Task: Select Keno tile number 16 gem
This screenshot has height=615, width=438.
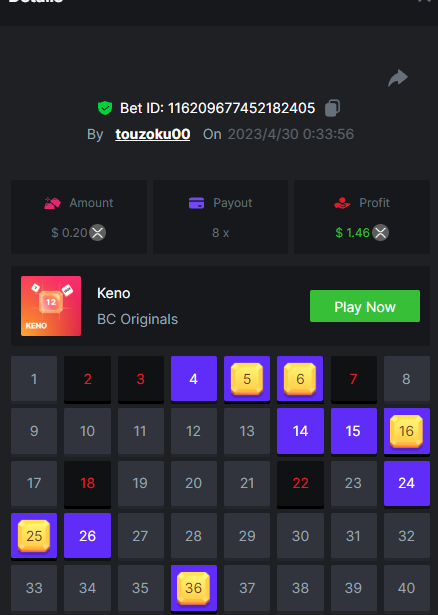Action: (407, 431)
